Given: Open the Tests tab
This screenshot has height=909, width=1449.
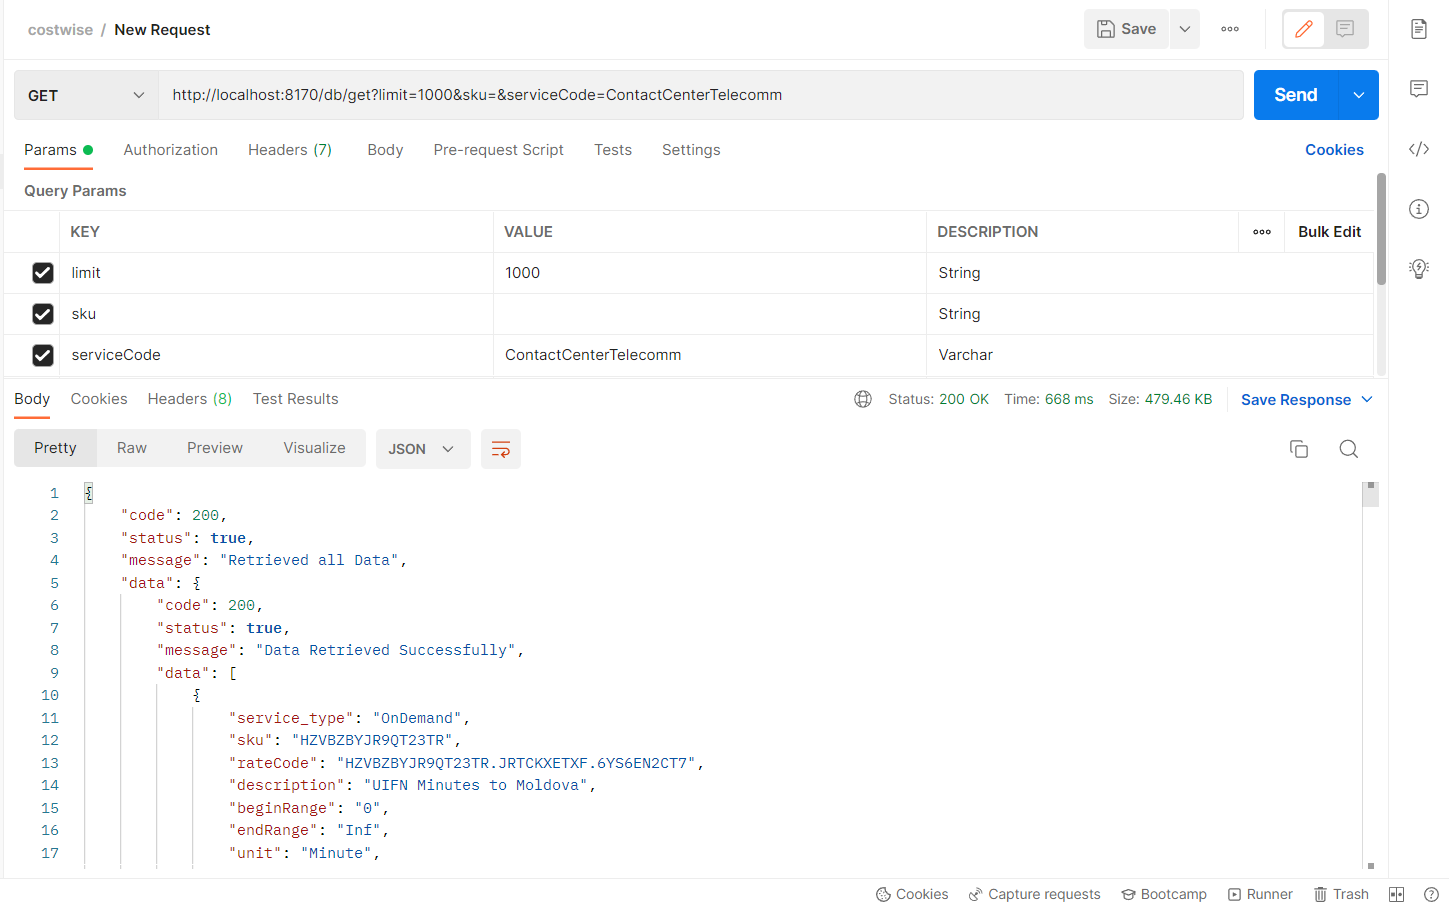Looking at the screenshot, I should click(613, 150).
